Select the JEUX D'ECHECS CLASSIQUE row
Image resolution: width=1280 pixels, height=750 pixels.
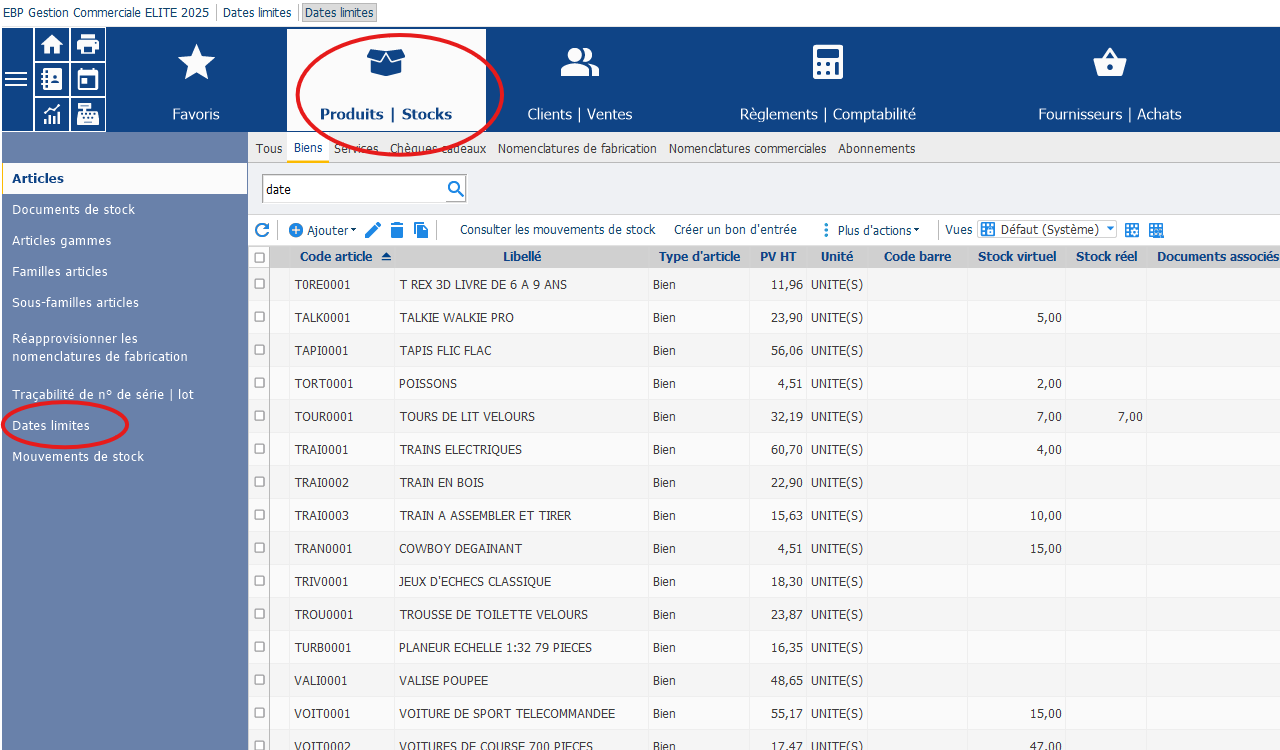(x=764, y=581)
